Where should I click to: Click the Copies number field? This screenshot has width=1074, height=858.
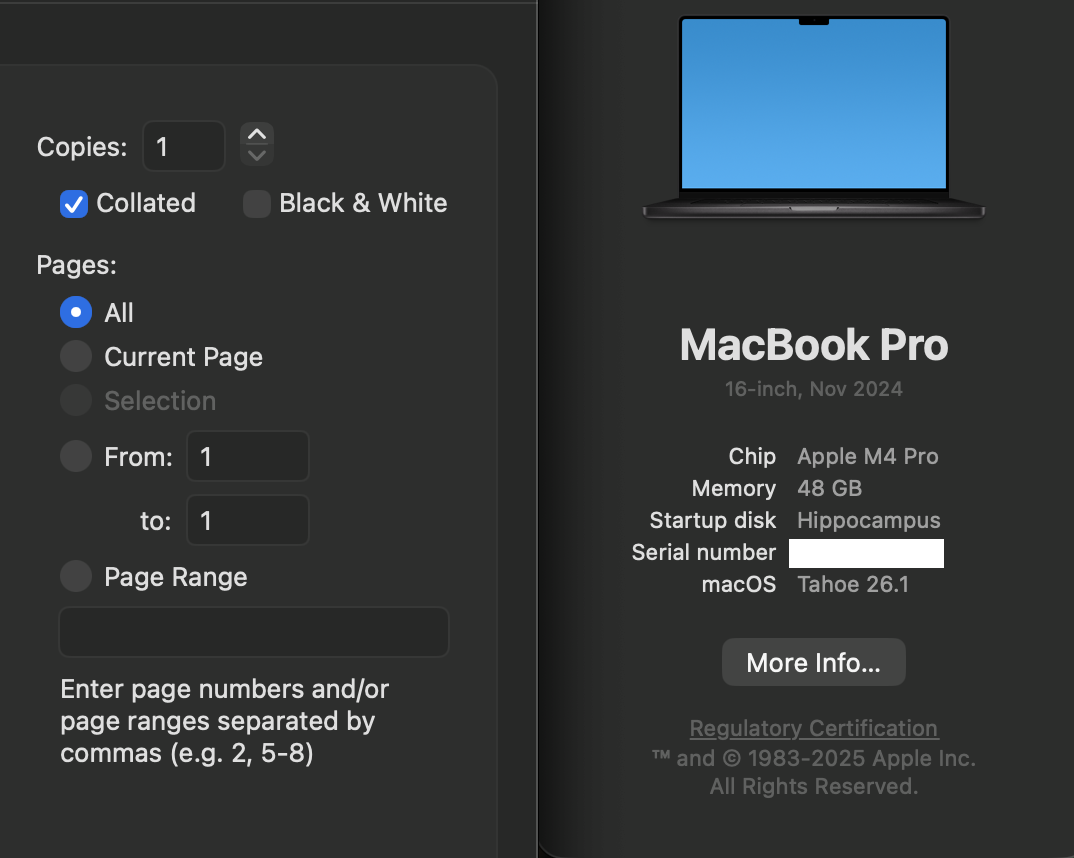click(x=184, y=146)
